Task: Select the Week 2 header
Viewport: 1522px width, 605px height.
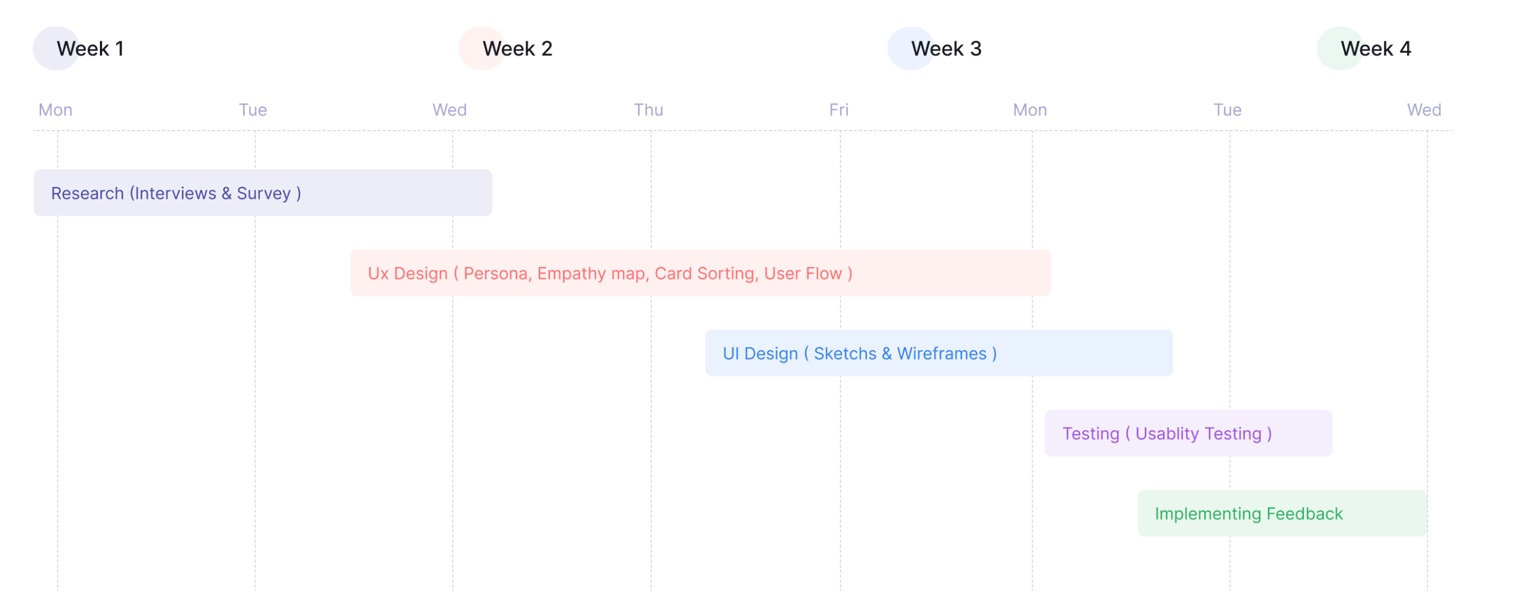Action: pyautogui.click(x=517, y=48)
